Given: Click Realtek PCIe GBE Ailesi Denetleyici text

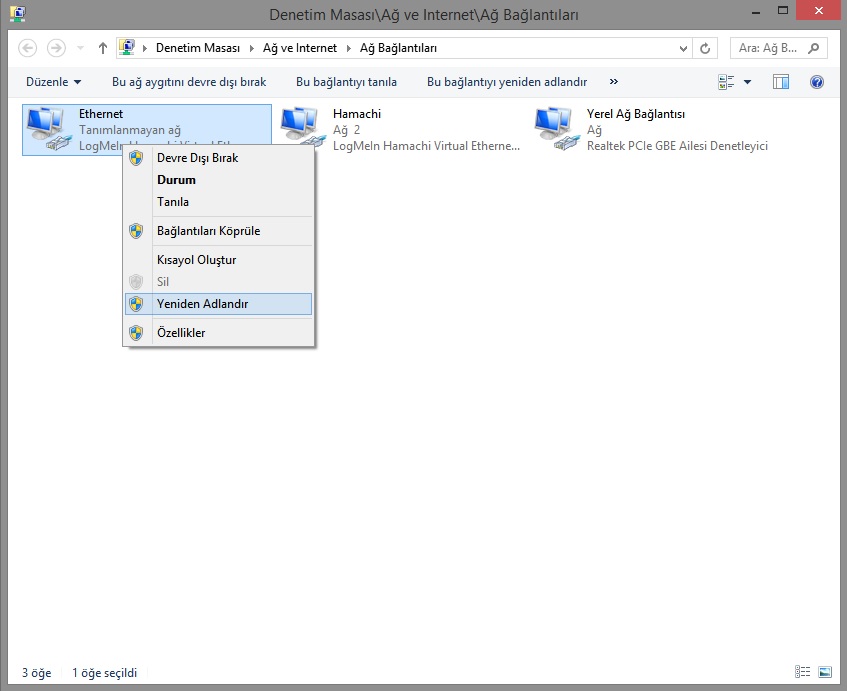Looking at the screenshot, I should point(677,146).
